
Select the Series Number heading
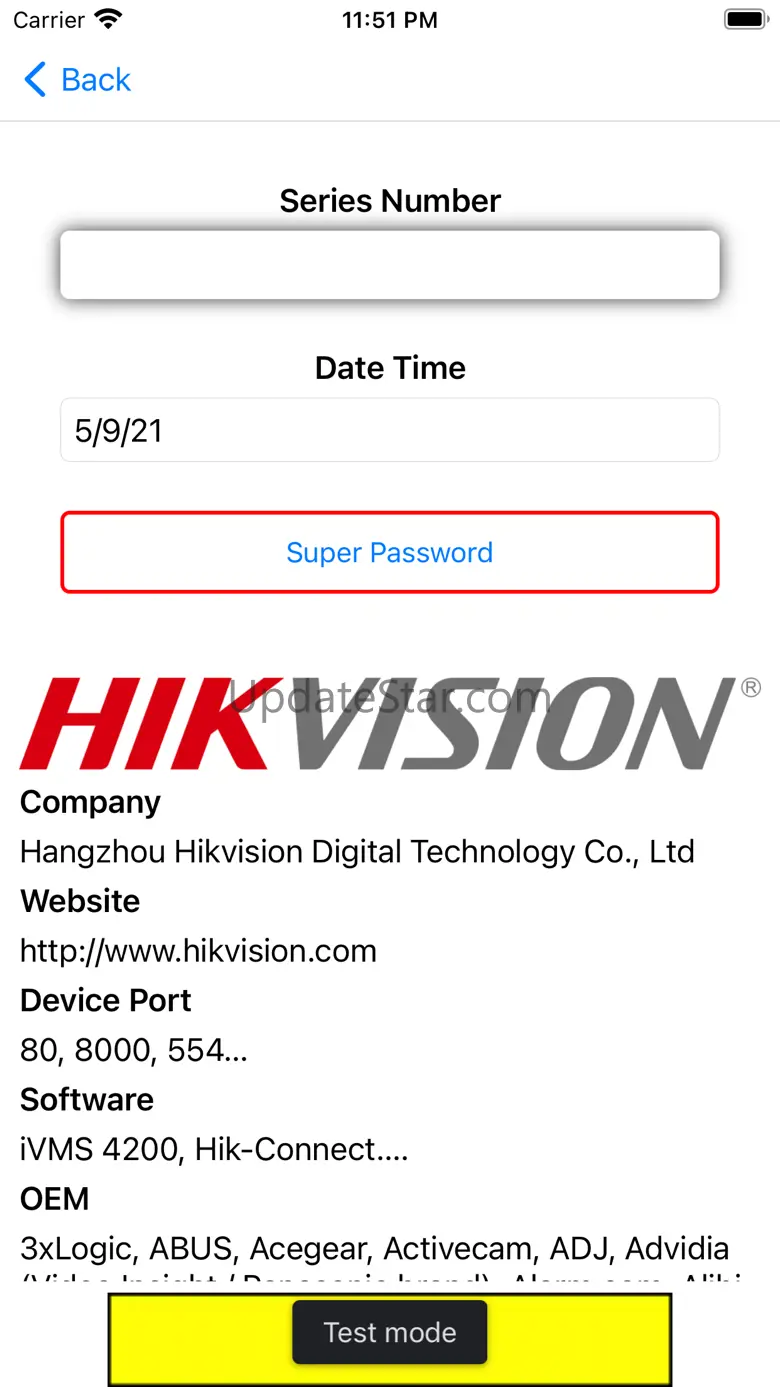[x=390, y=201]
